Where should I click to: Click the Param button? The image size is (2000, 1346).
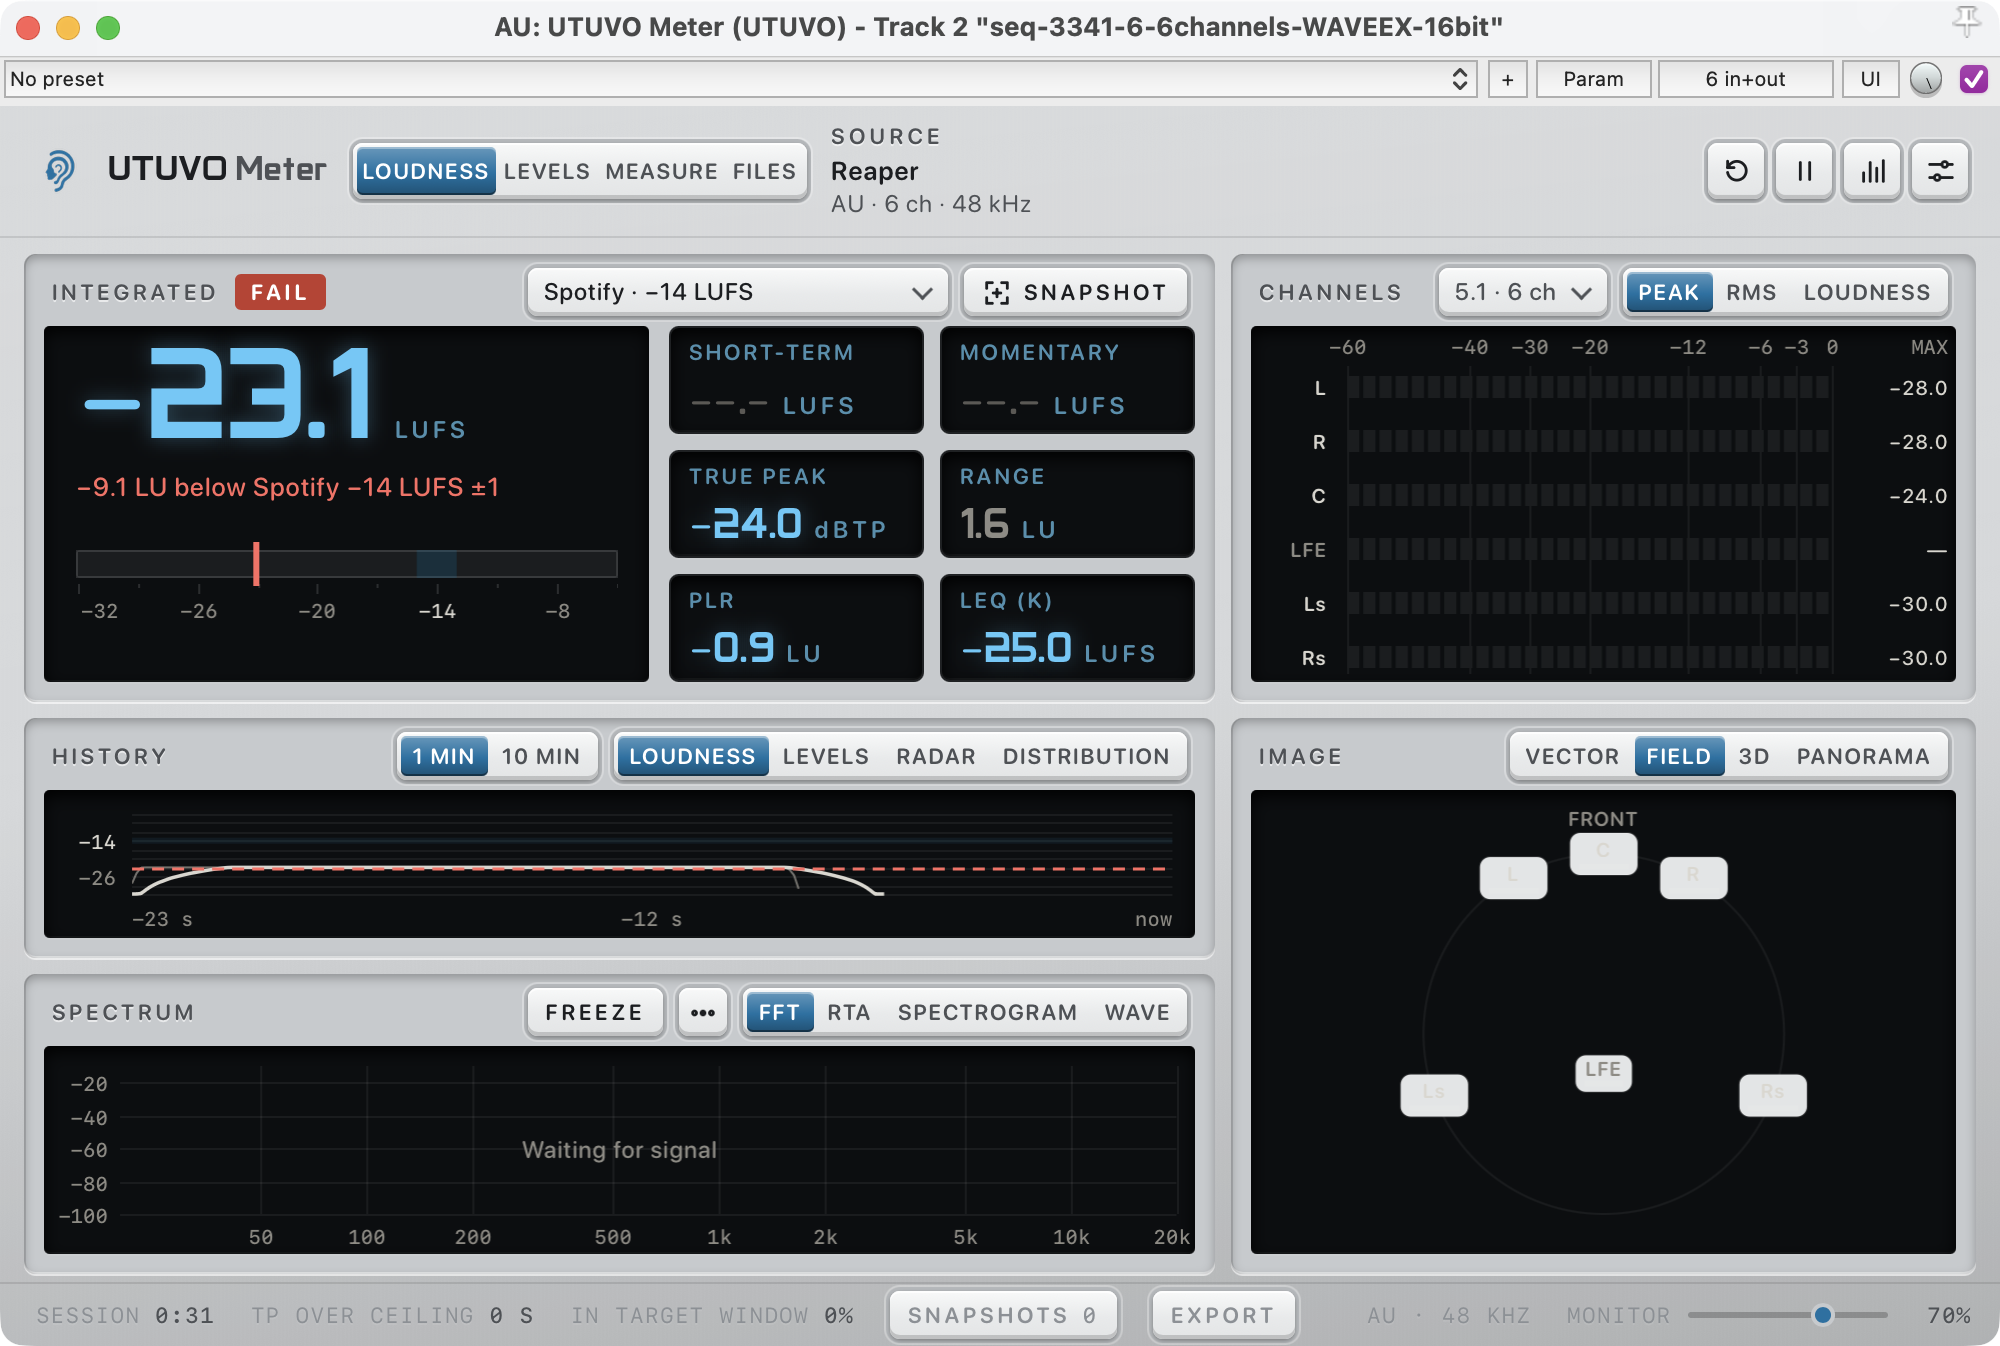(1593, 79)
